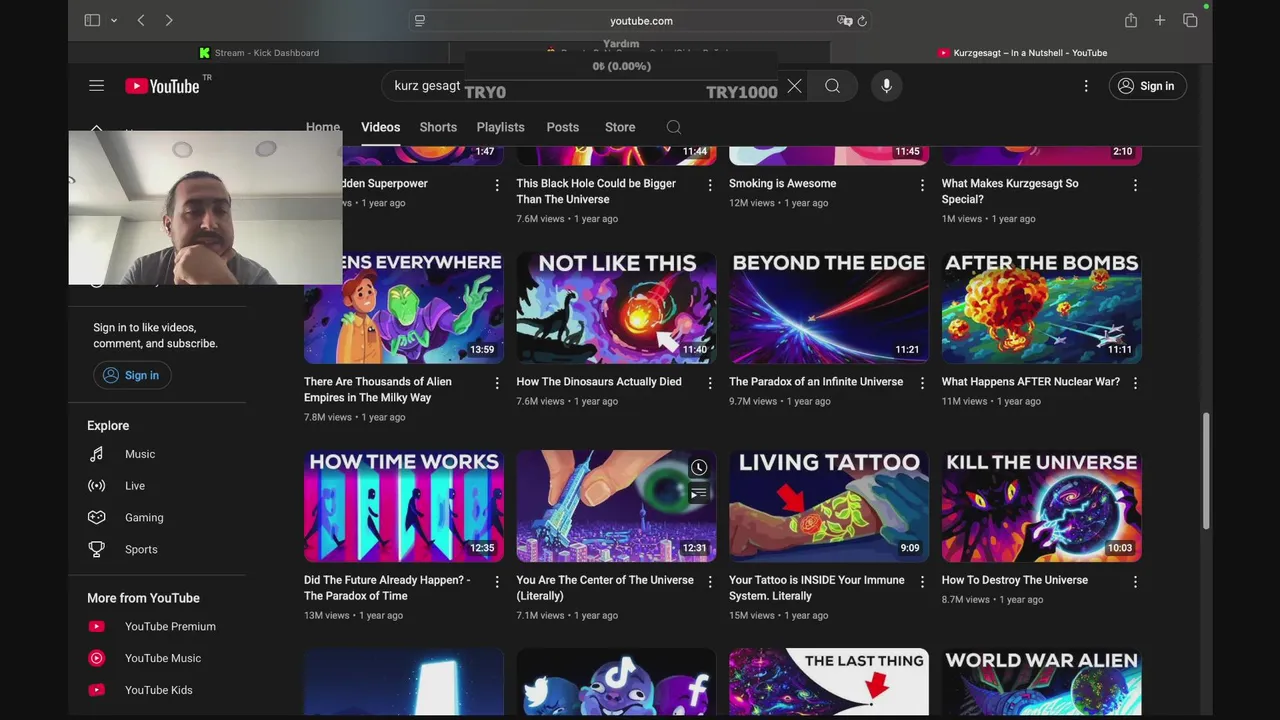The image size is (1280, 720).
Task: Play the AFTER THE BOMBS thumbnail
Action: (x=1041, y=307)
